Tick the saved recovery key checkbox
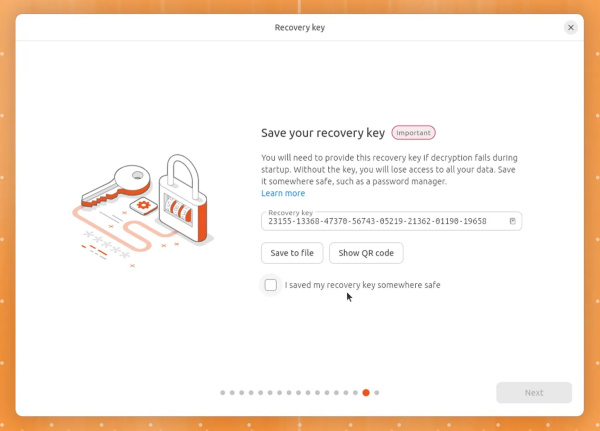 click(x=271, y=285)
